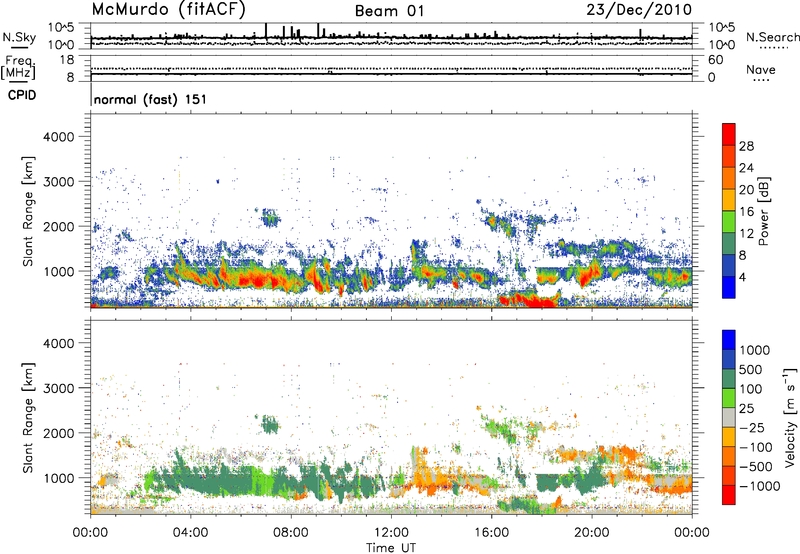Select the Freq. [MHz] axis label

point(18,67)
